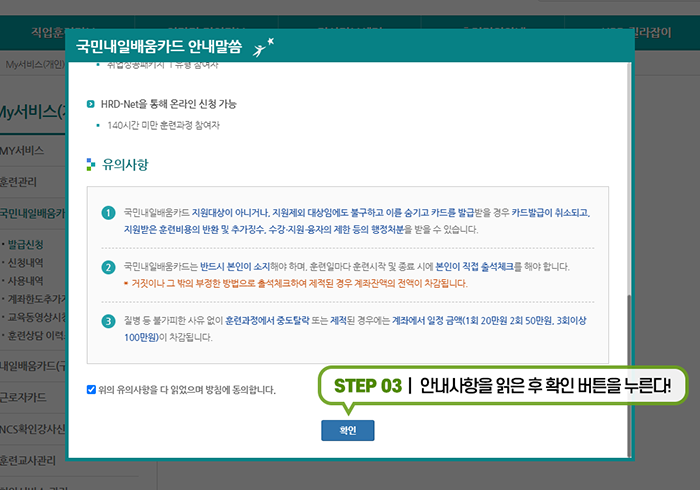Image resolution: width=700 pixels, height=490 pixels.
Task: Select 국민내일배움카드 section in left menu
Action: 33,213
